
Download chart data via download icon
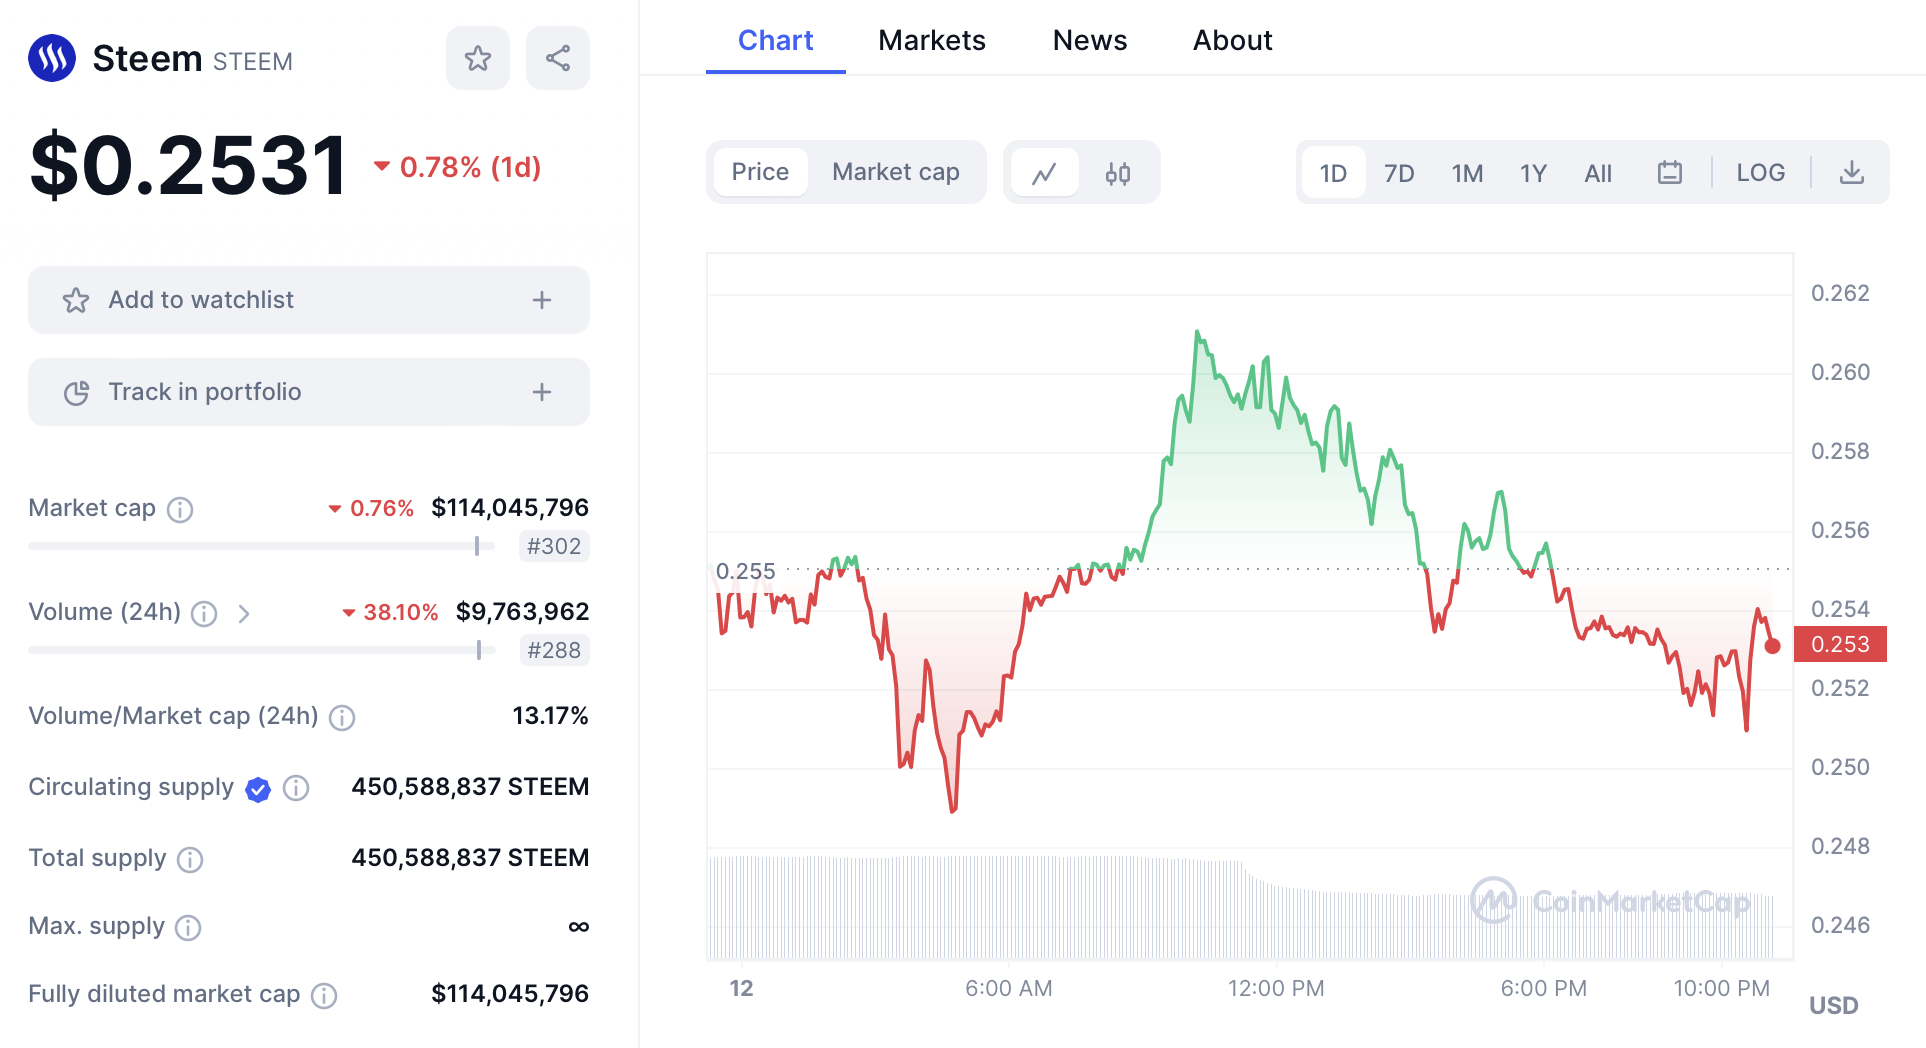click(1851, 173)
